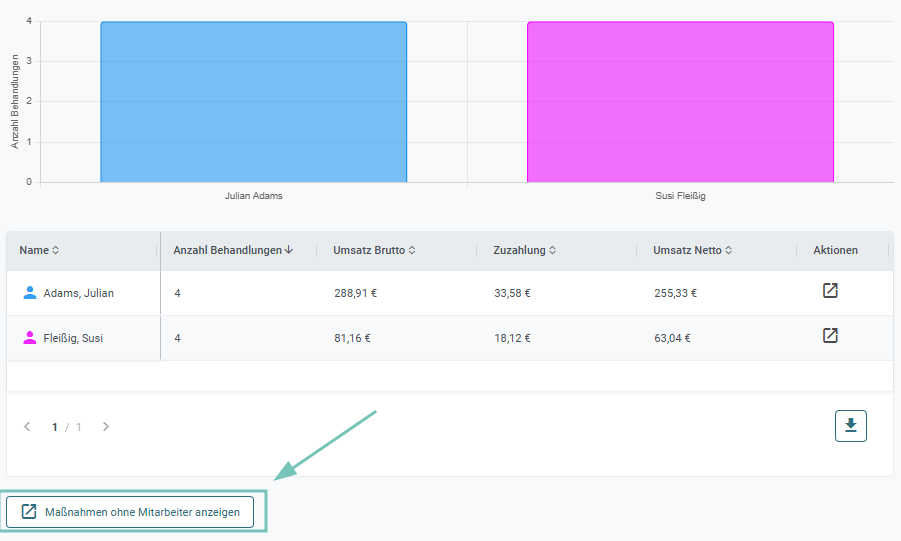This screenshot has width=901, height=541.
Task: Click net revenue 63,04 €
Action: [x=672, y=338]
